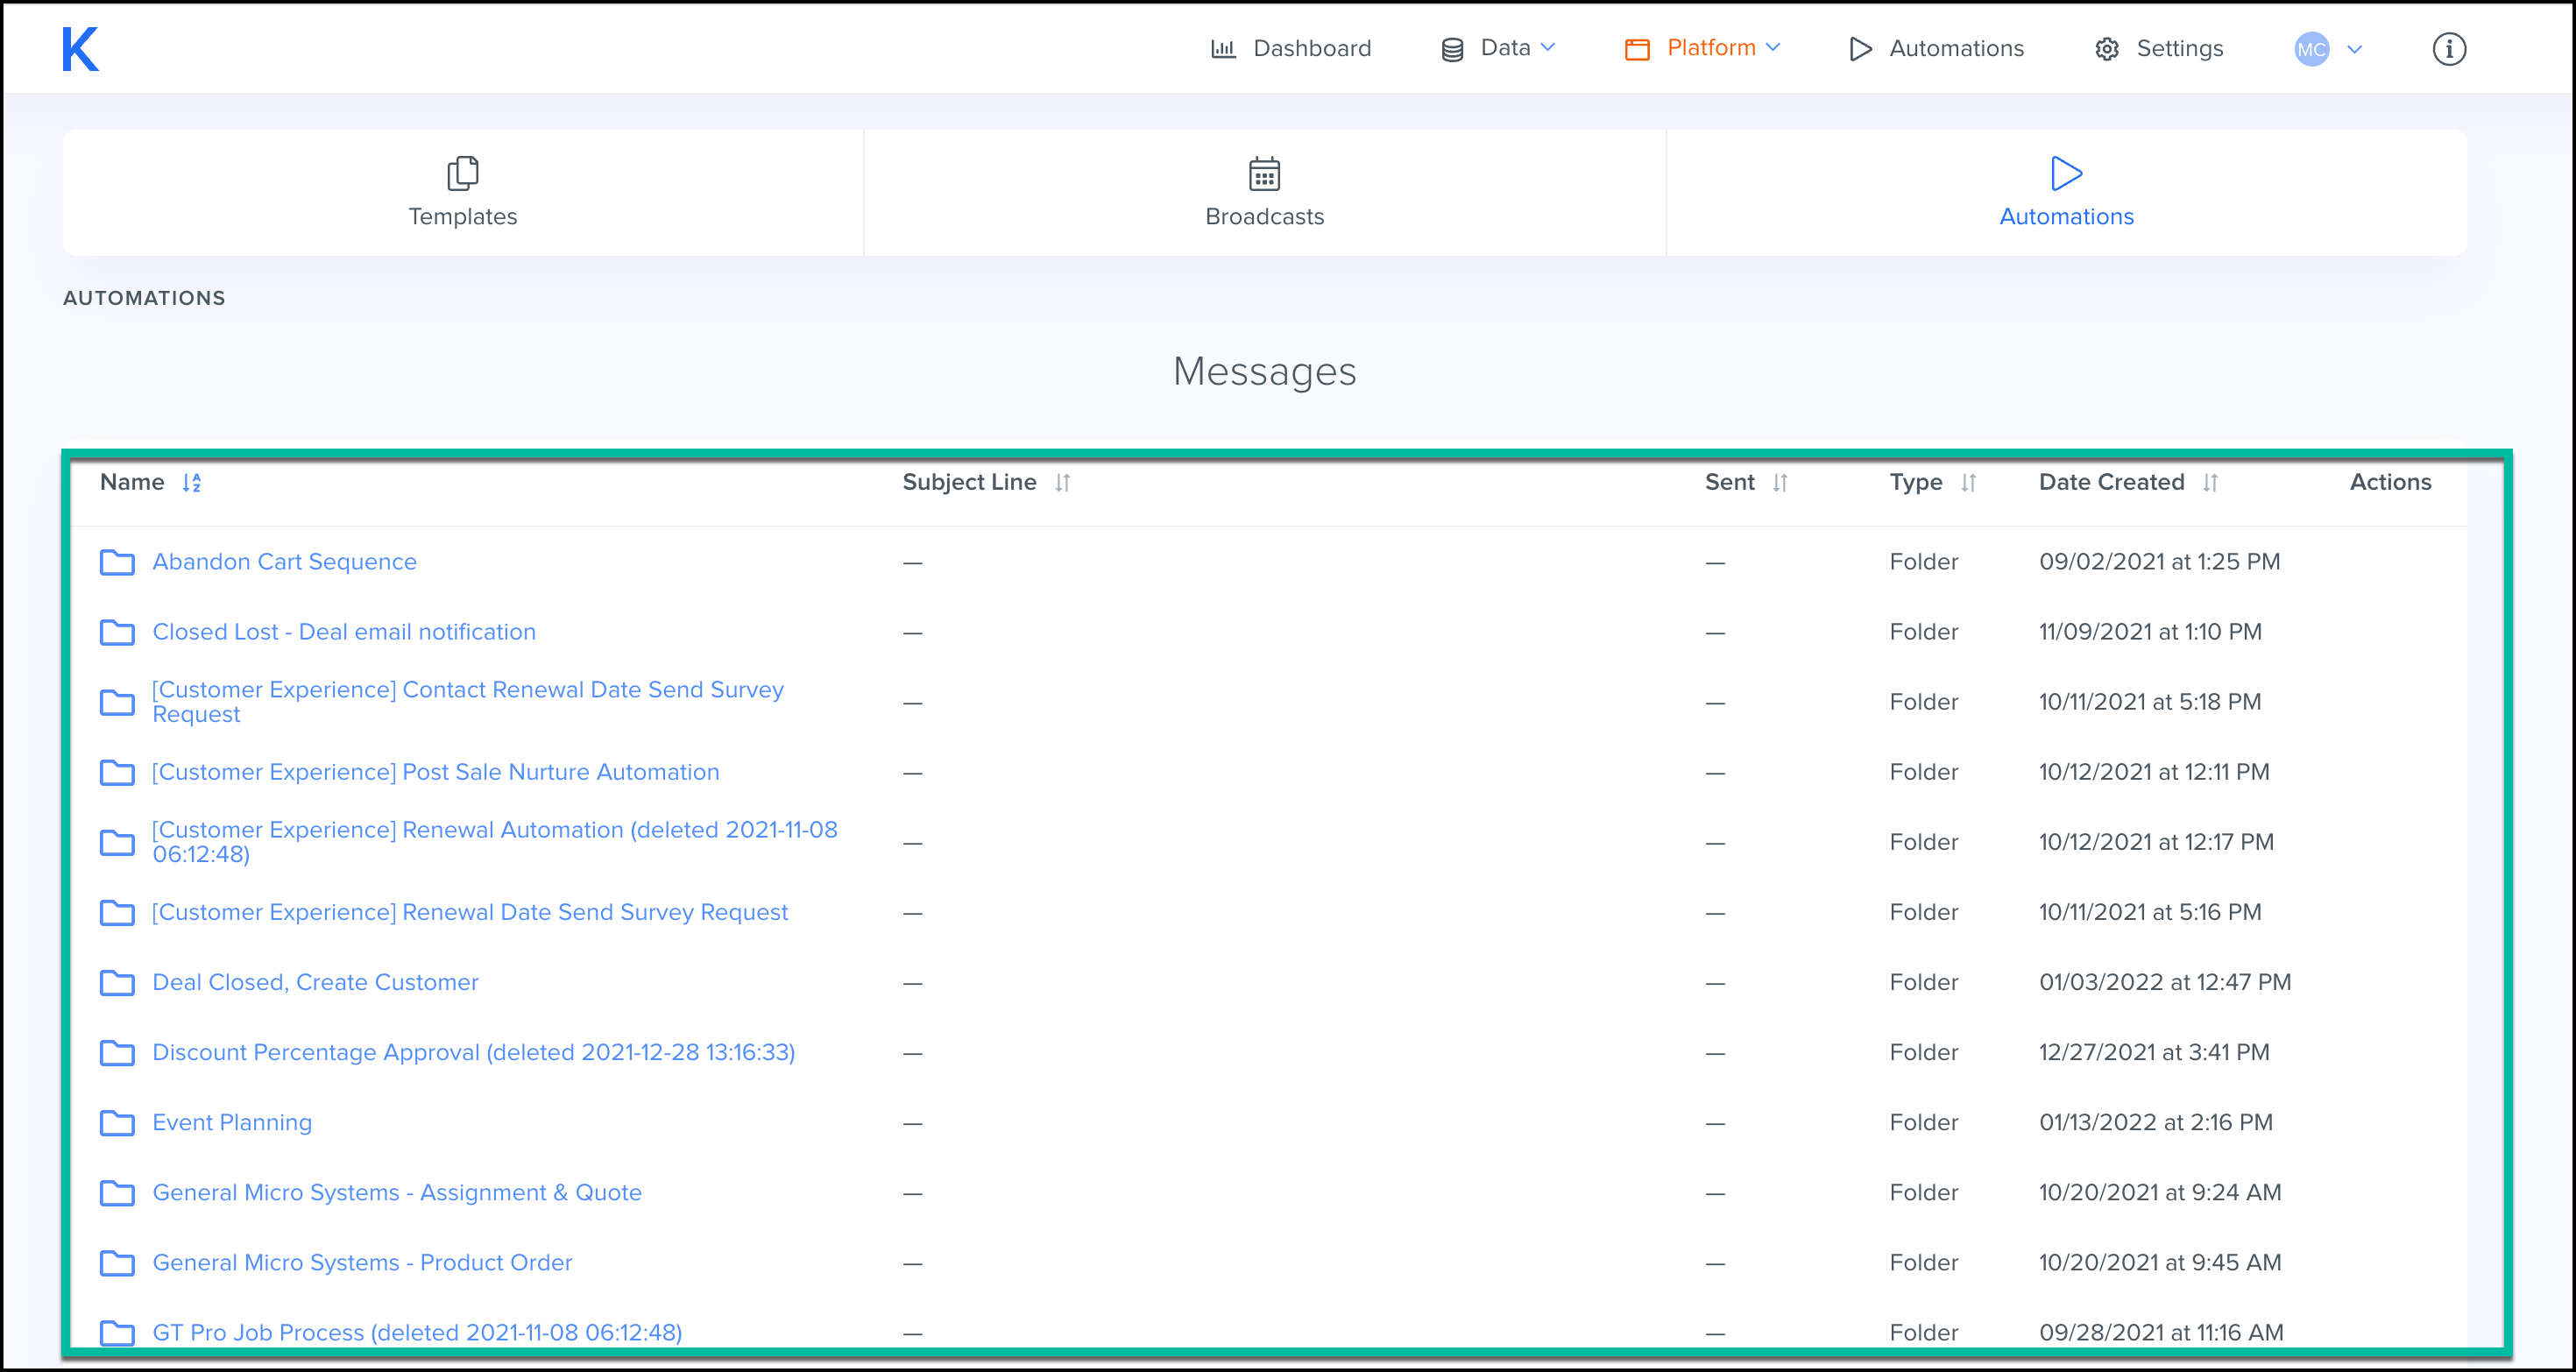Click the K logo icon
Viewport: 2576px width, 1372px height.
[80, 49]
